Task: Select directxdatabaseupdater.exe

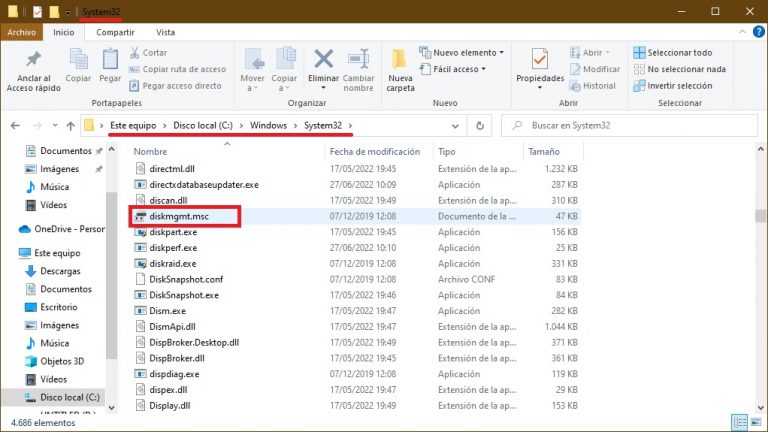Action: tap(204, 185)
